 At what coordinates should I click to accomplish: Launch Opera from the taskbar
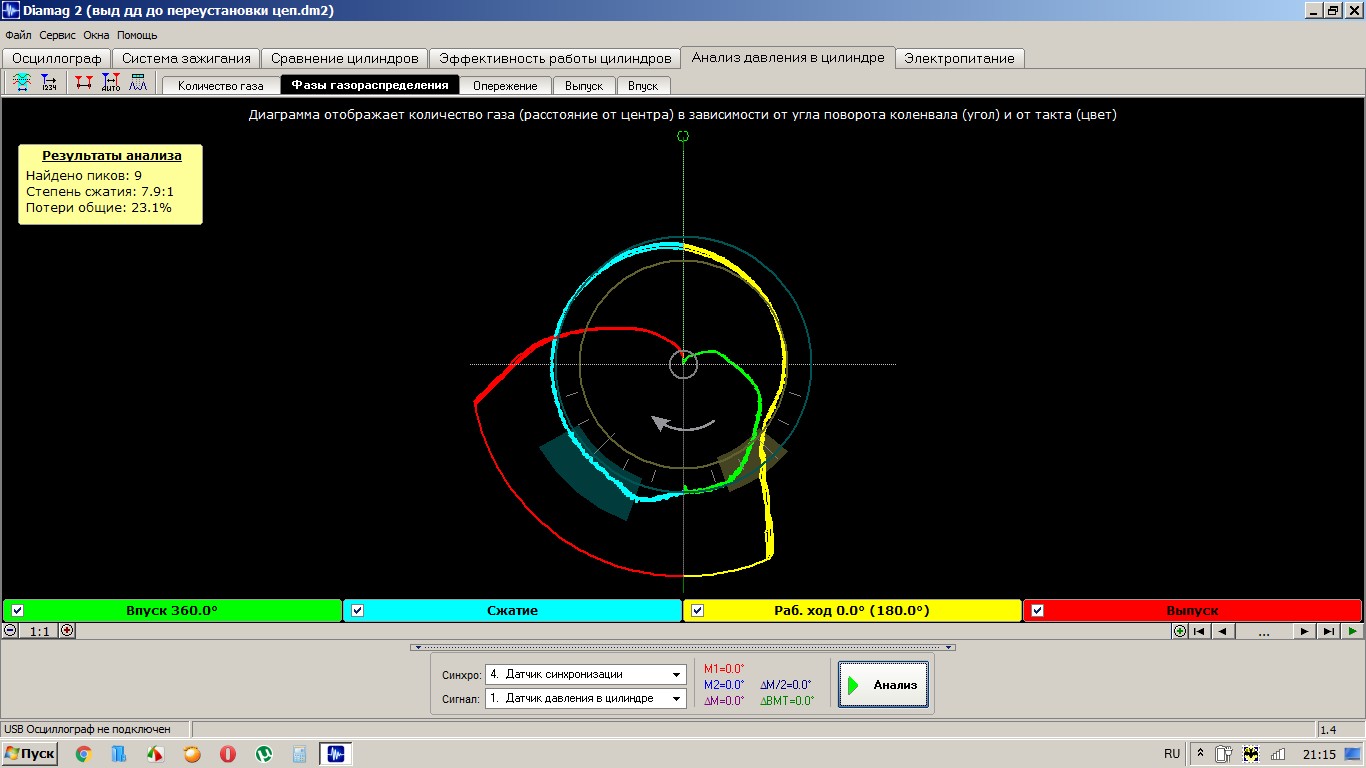click(228, 754)
